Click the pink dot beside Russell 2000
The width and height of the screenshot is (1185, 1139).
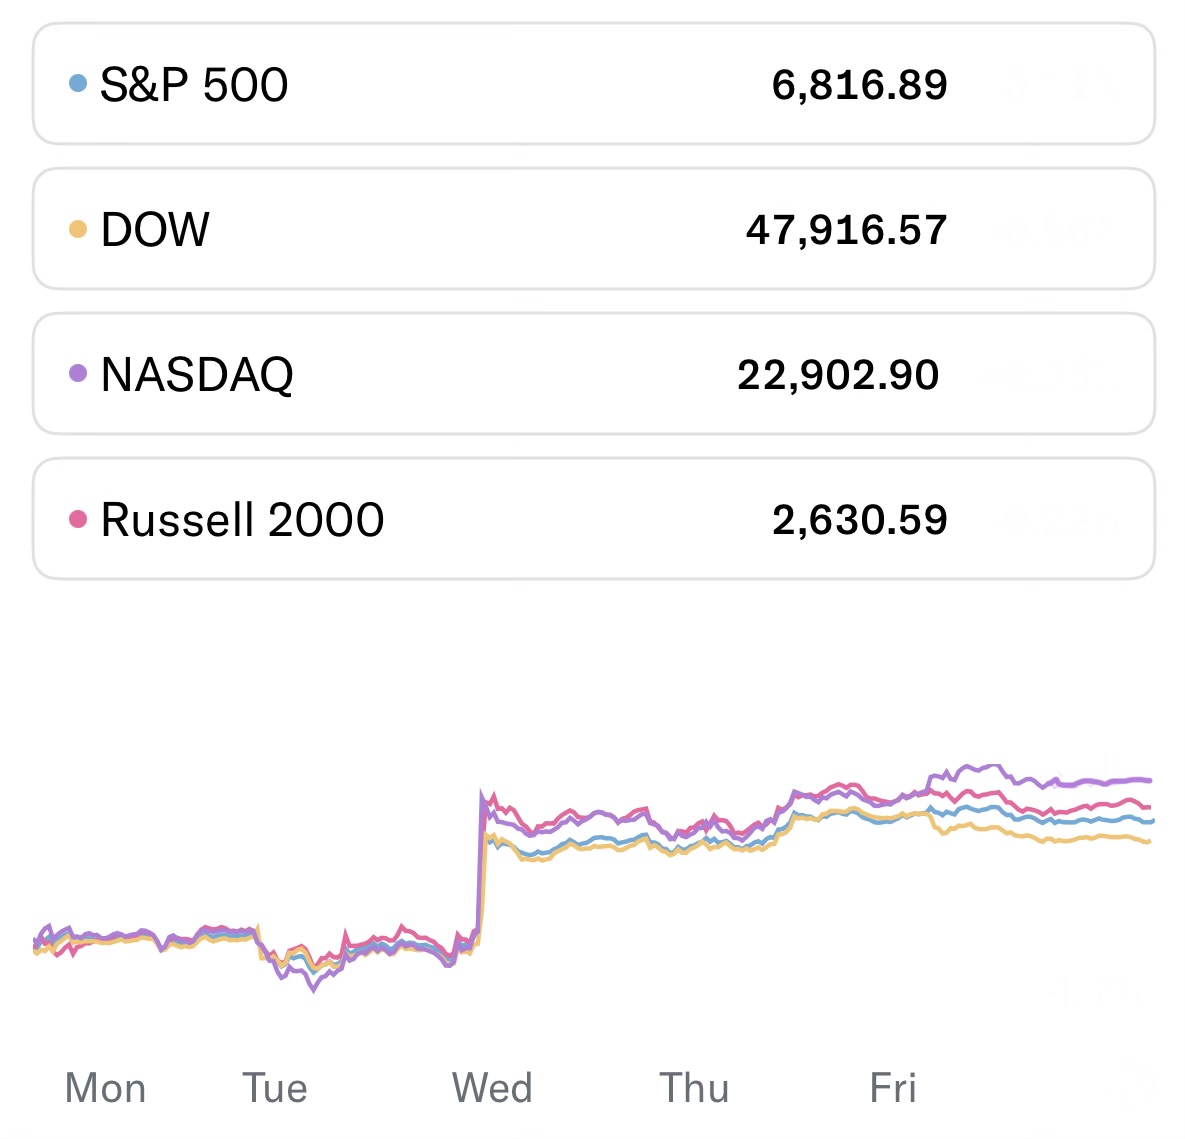point(78,519)
